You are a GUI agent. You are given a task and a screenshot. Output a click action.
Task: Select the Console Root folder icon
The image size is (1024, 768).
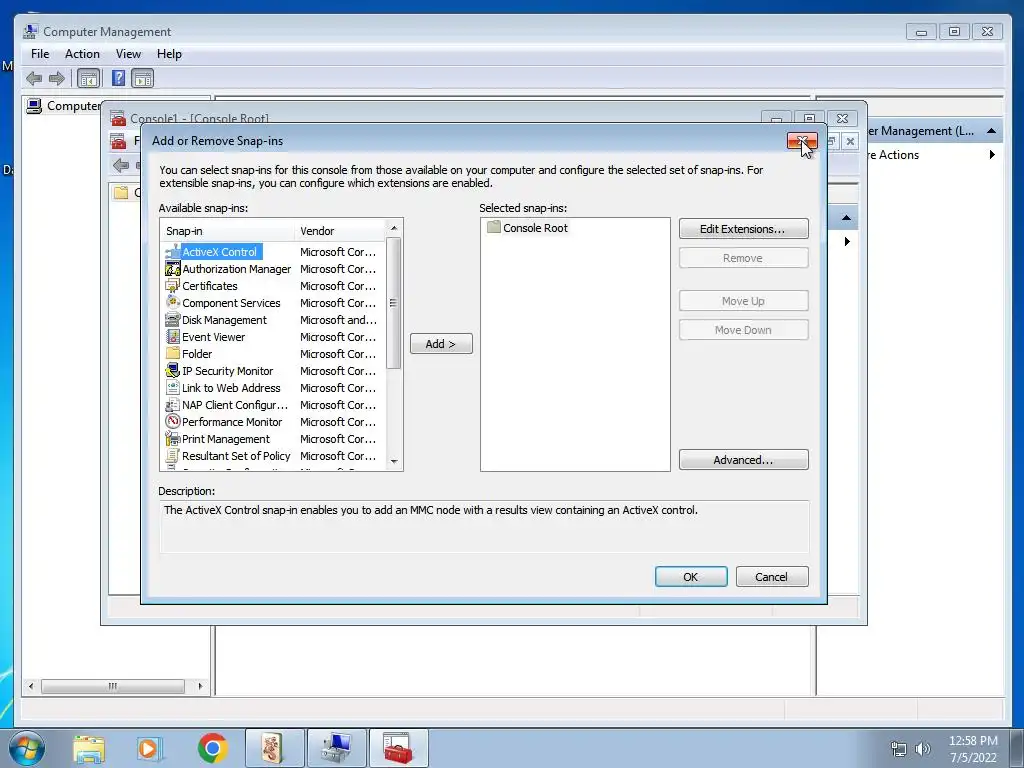tap(494, 227)
